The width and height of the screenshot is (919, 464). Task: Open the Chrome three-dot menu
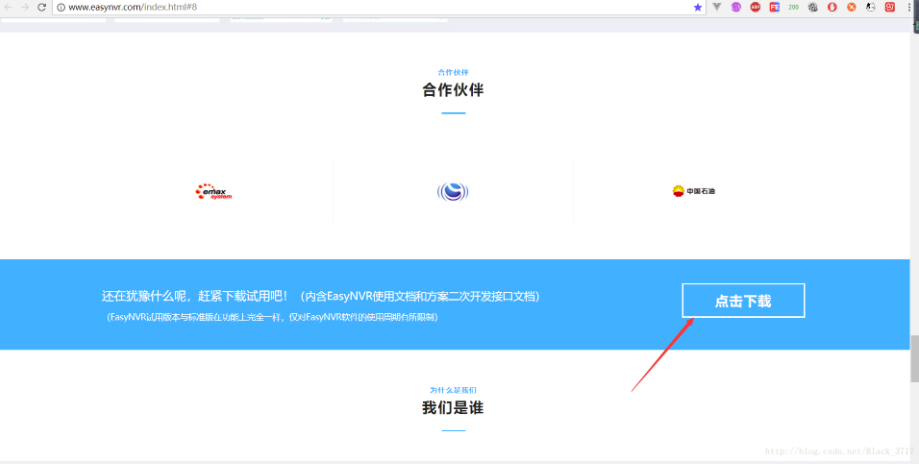(909, 7)
